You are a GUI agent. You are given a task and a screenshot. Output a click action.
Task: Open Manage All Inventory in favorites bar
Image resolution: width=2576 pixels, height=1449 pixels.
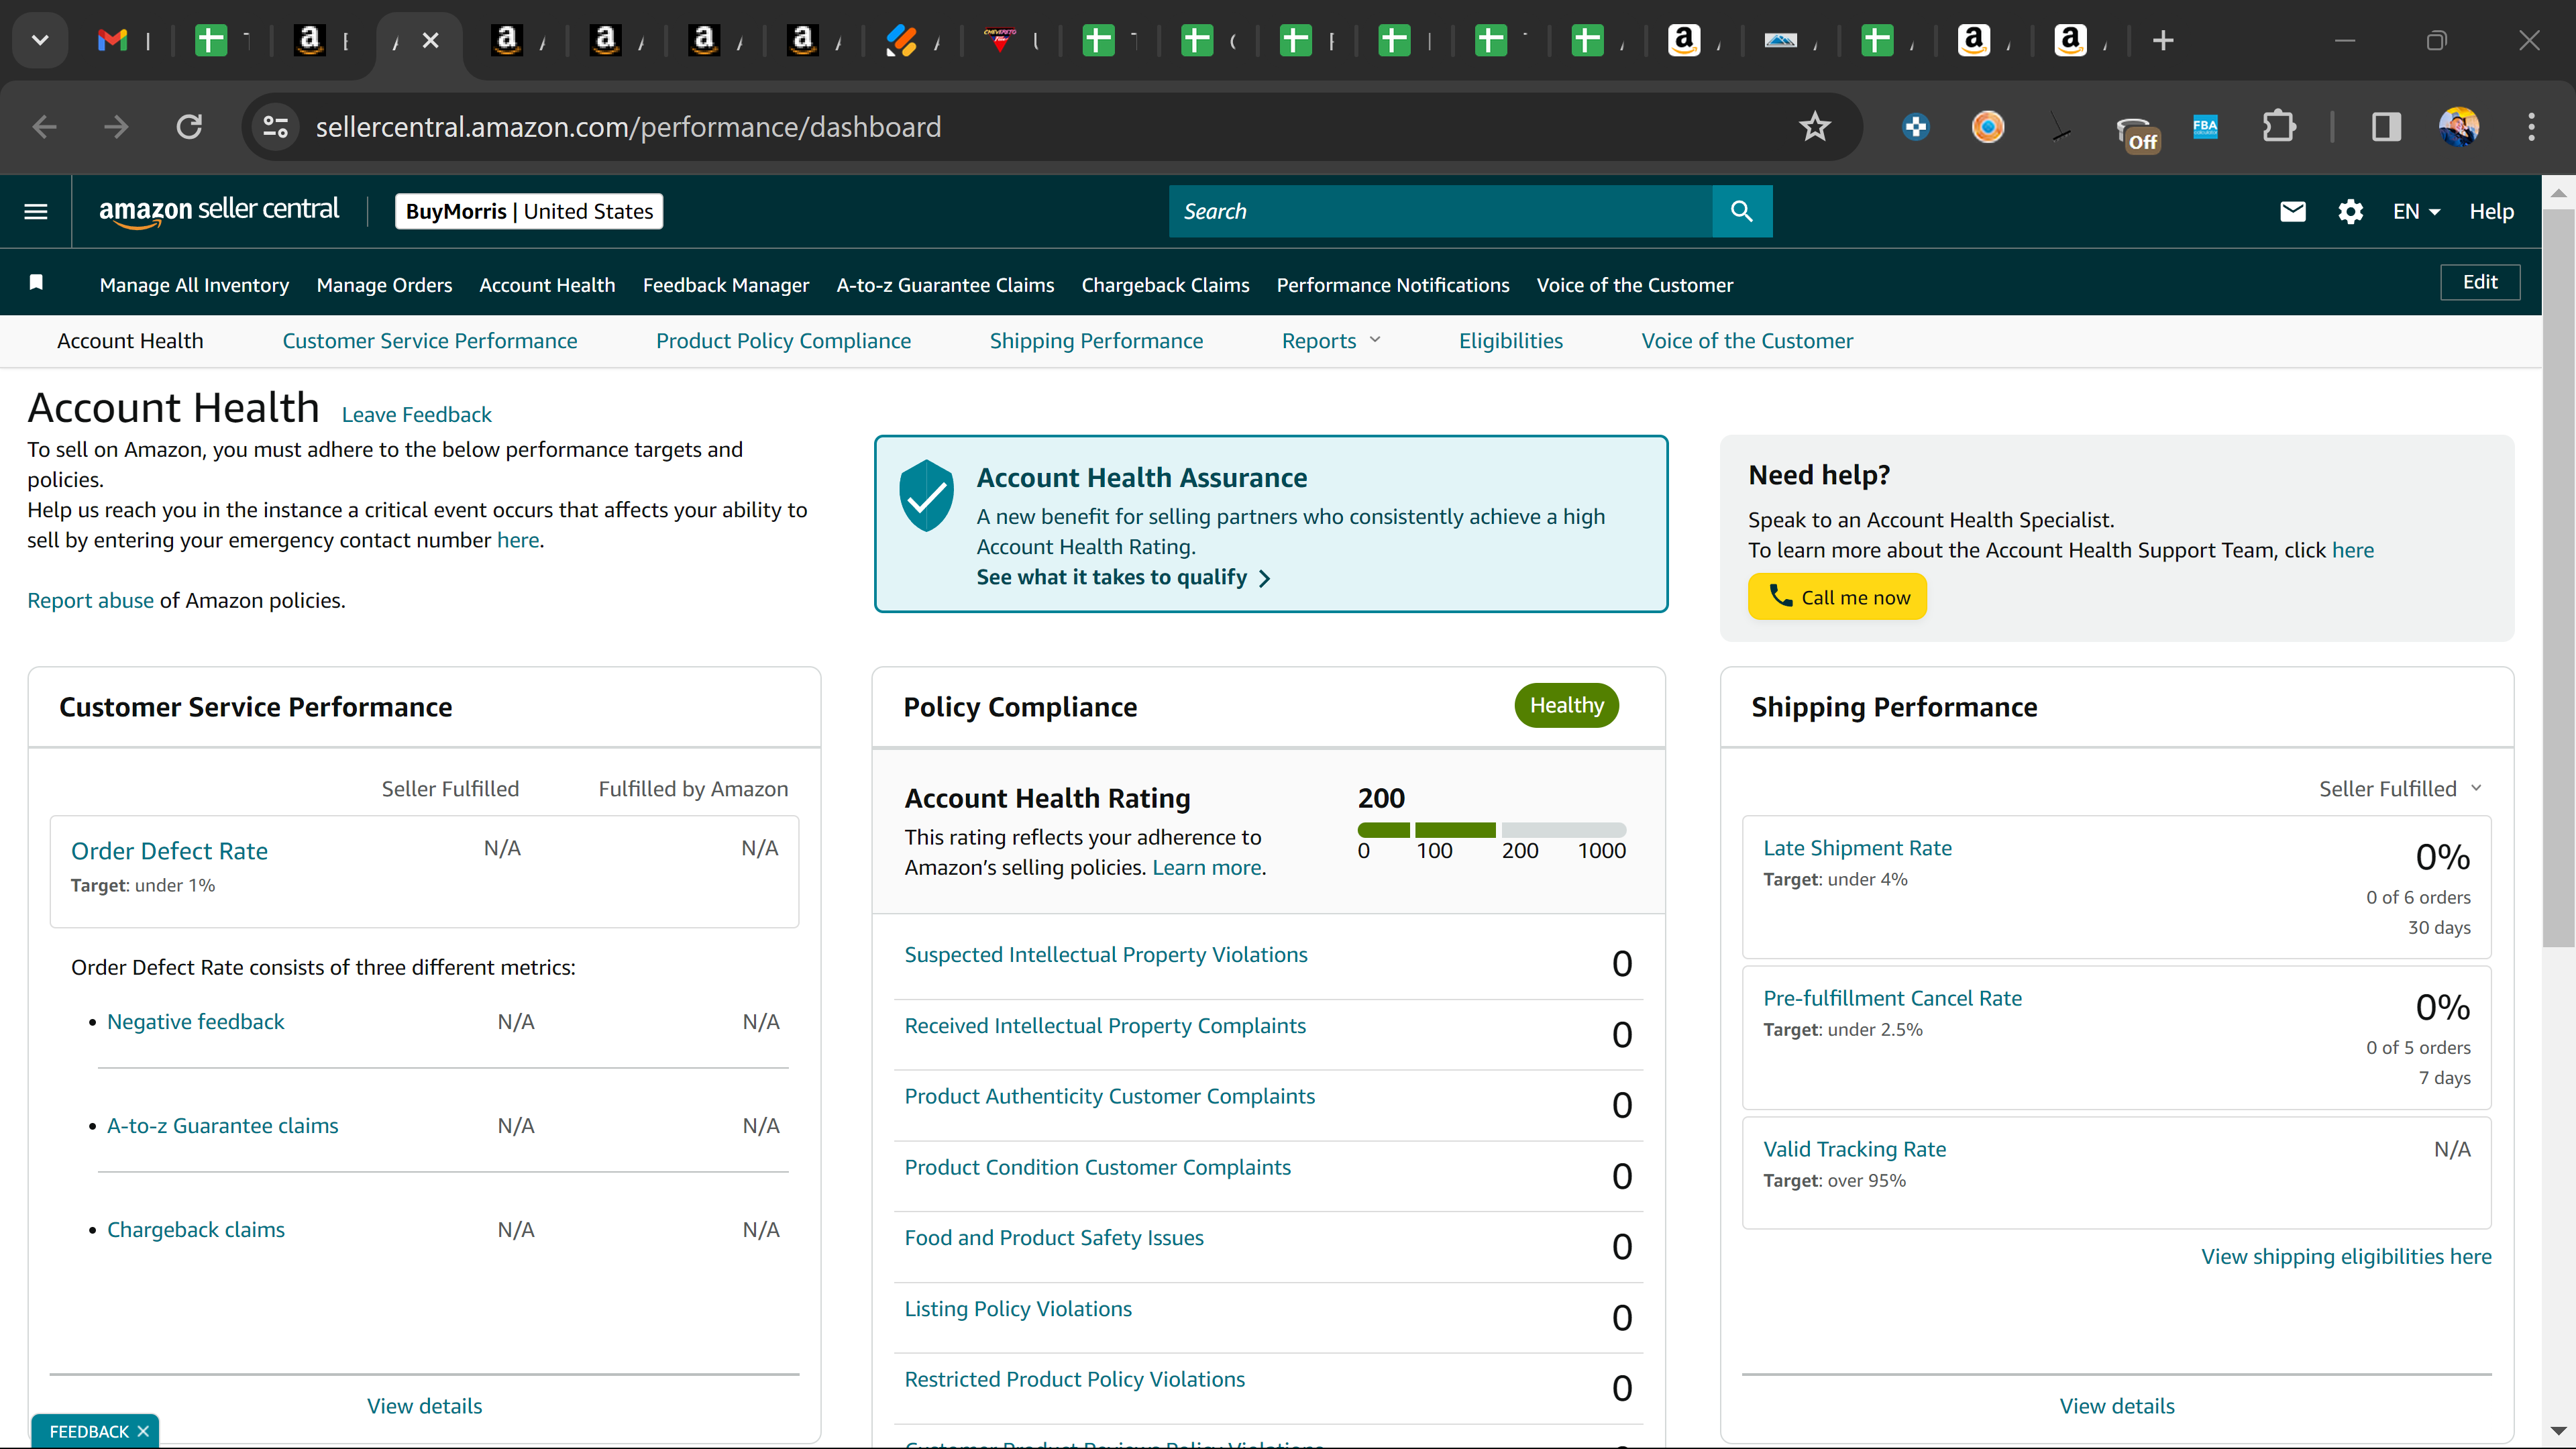(x=194, y=285)
